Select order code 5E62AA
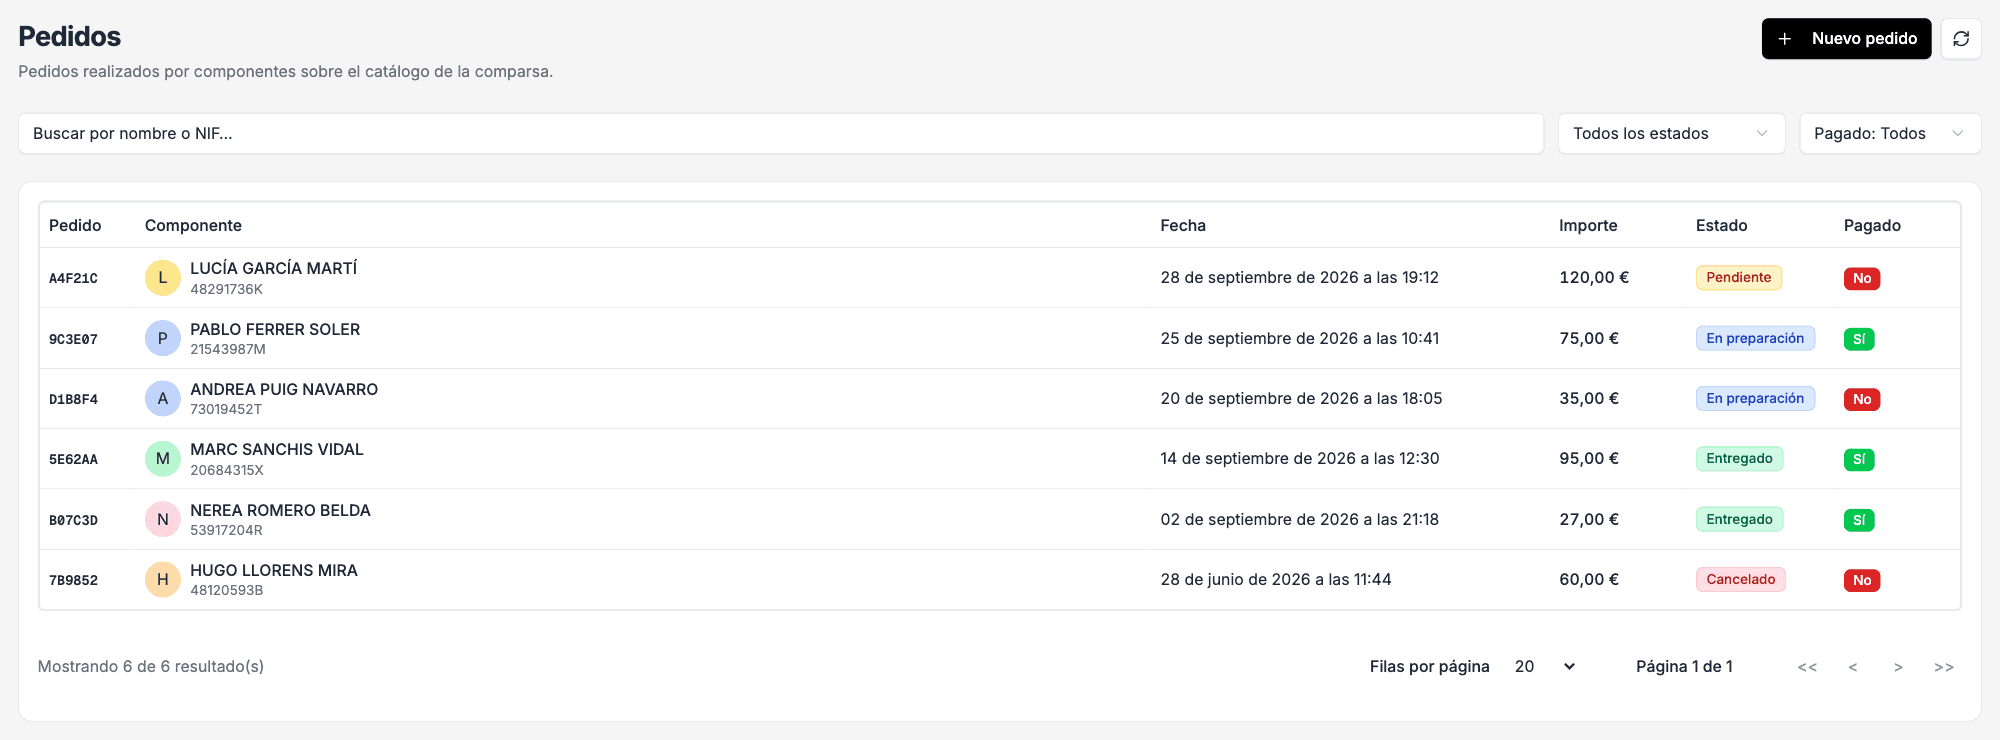The image size is (2000, 740). 73,460
